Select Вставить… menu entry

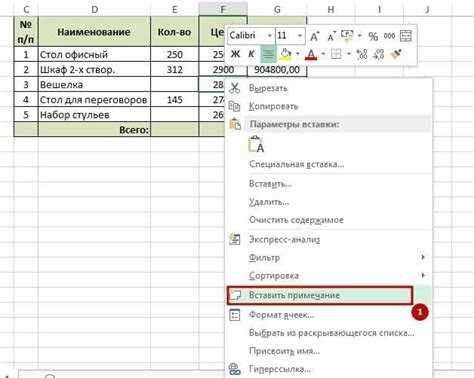329,184
